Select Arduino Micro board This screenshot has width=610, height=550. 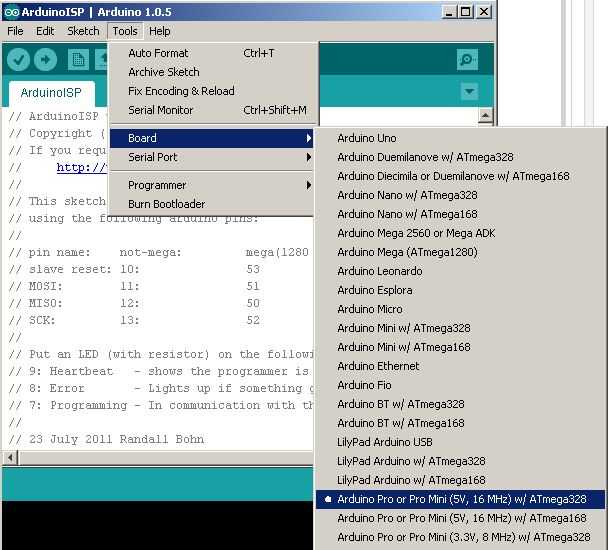461,309
